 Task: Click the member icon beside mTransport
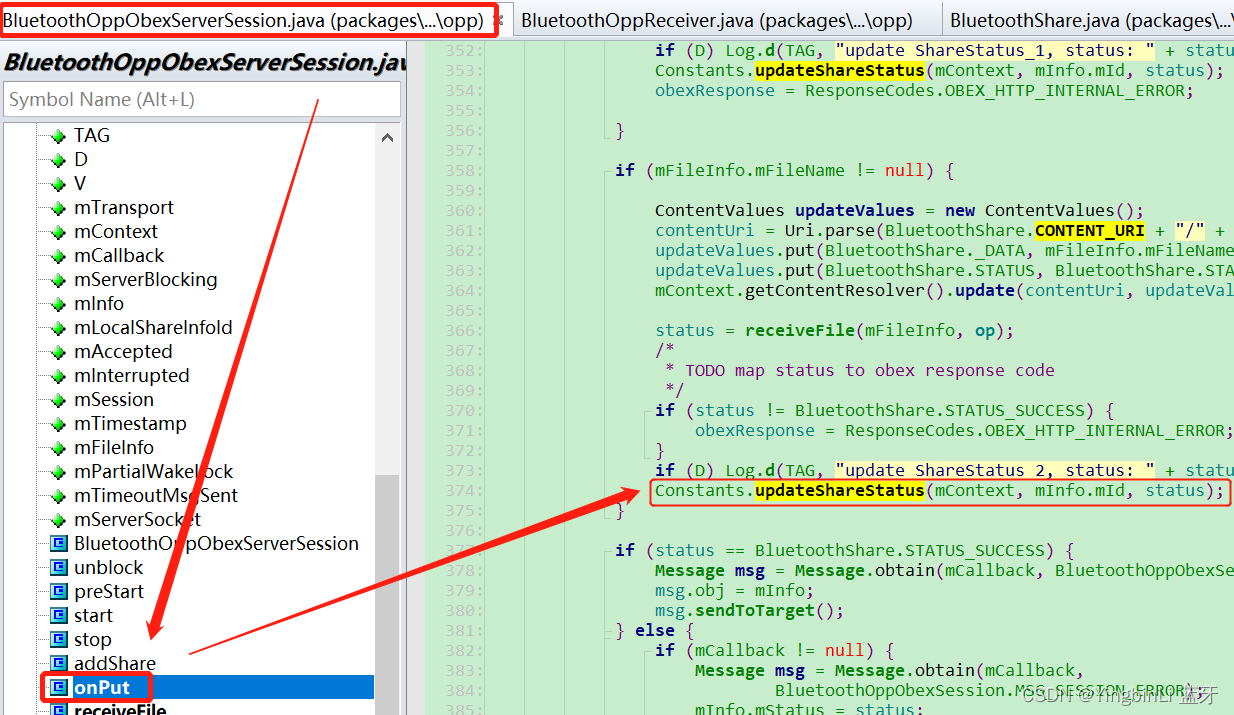click(58, 208)
